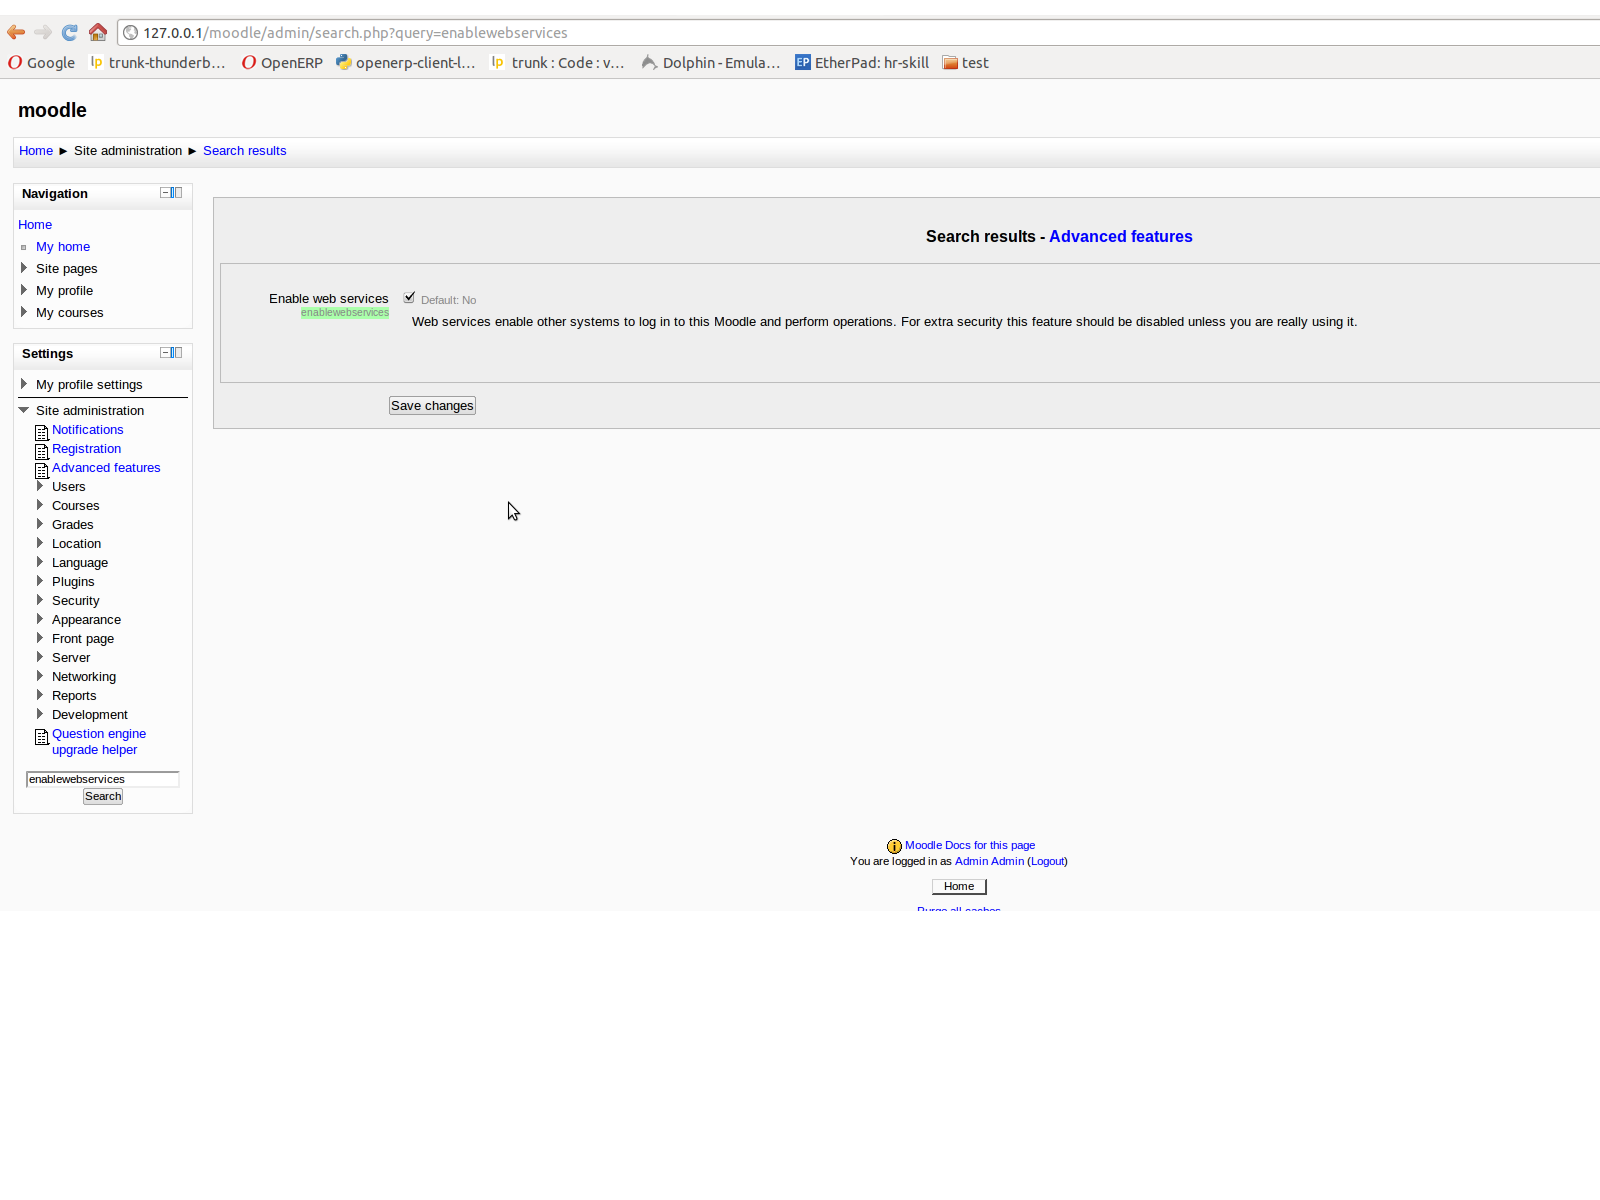Open Advanced features heading link

pyautogui.click(x=1120, y=237)
